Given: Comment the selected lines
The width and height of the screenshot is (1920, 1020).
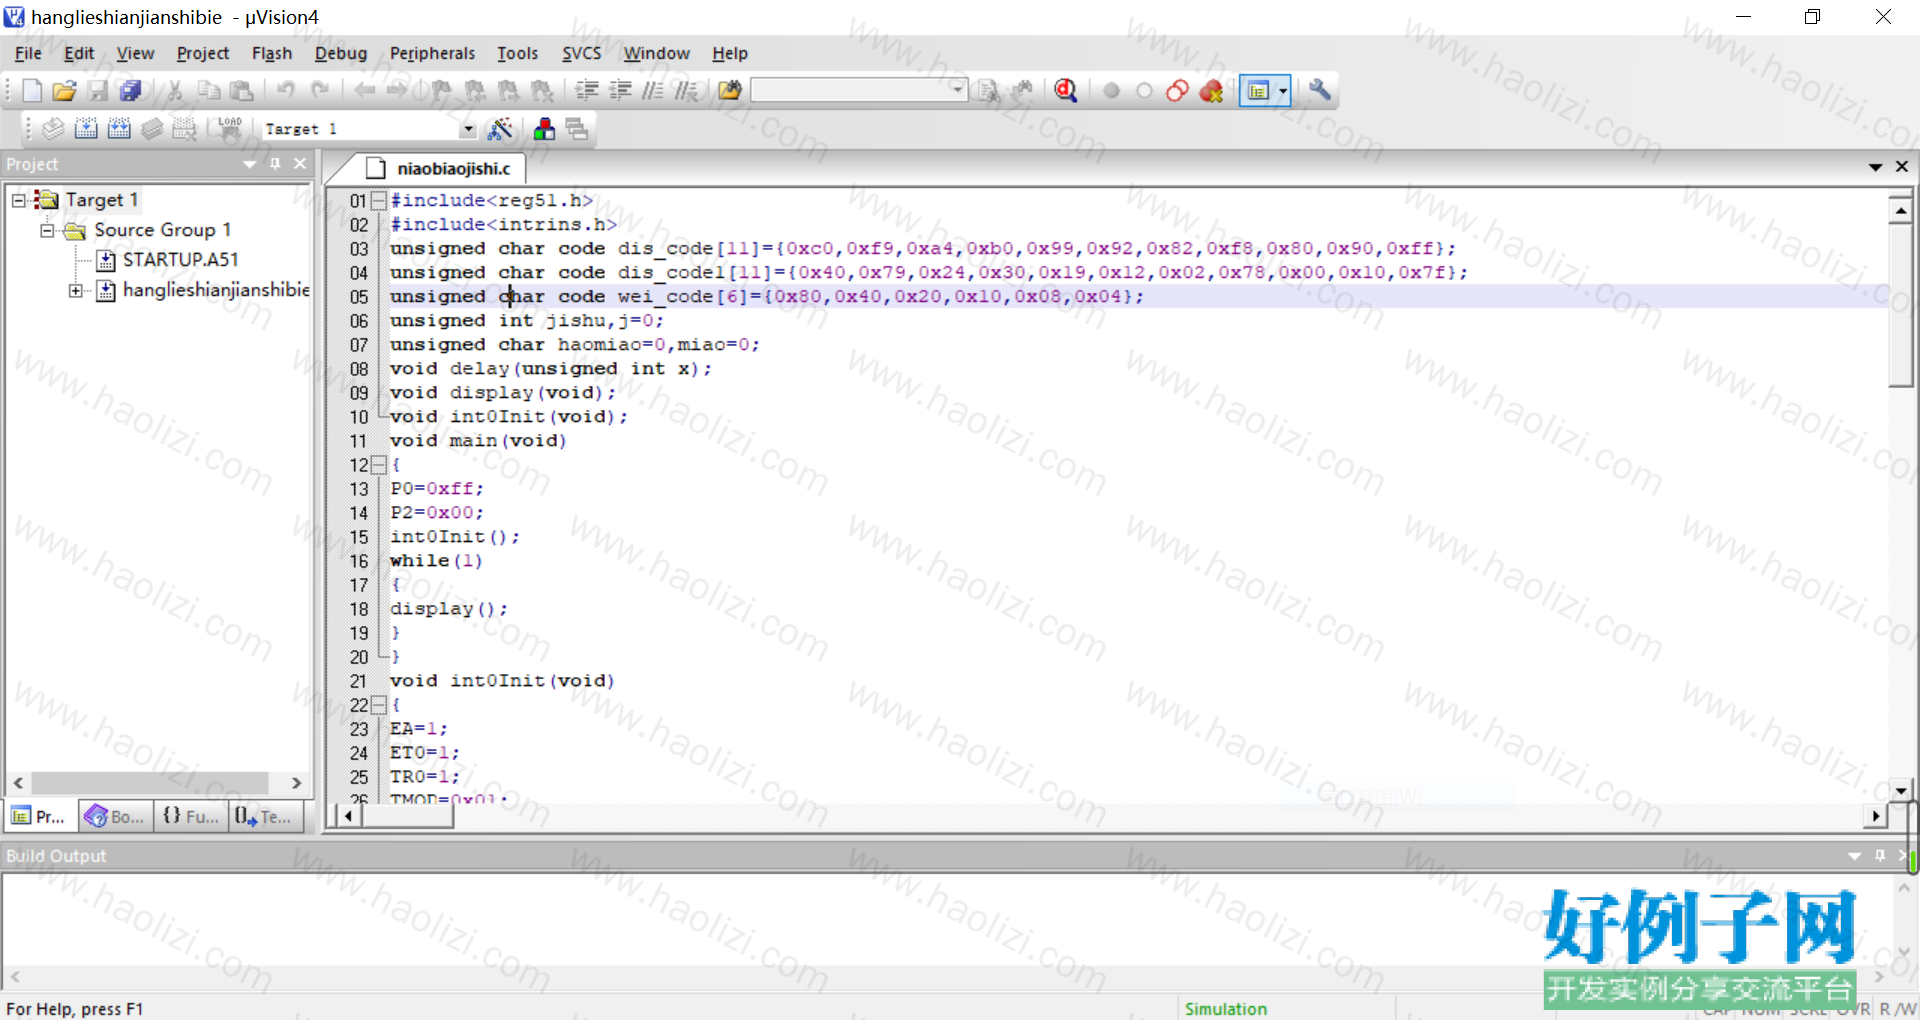Looking at the screenshot, I should point(653,91).
